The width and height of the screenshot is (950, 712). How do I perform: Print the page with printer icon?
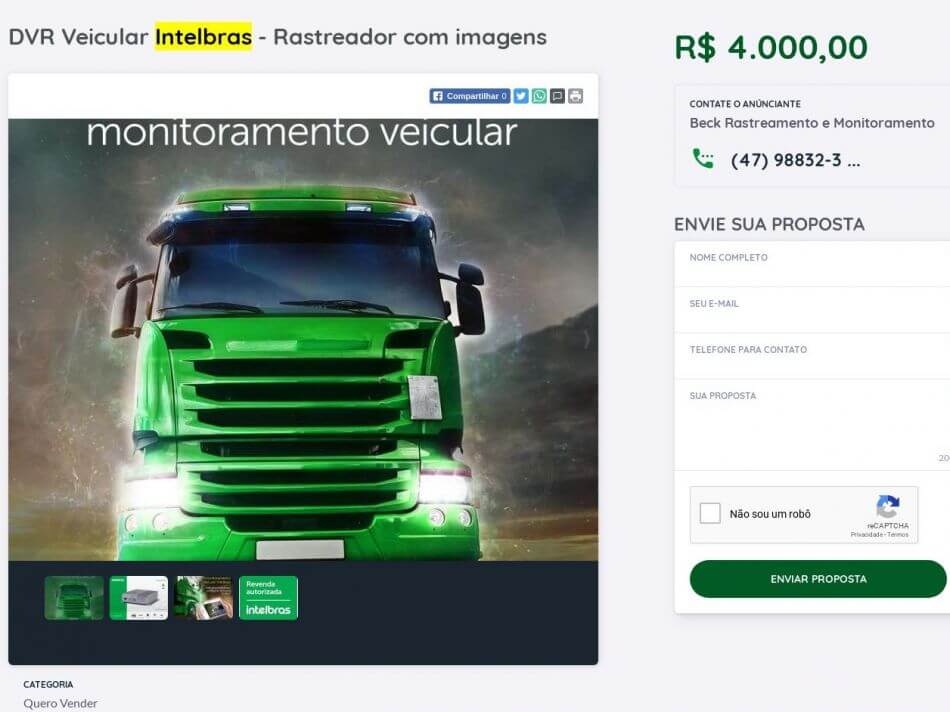coord(576,96)
